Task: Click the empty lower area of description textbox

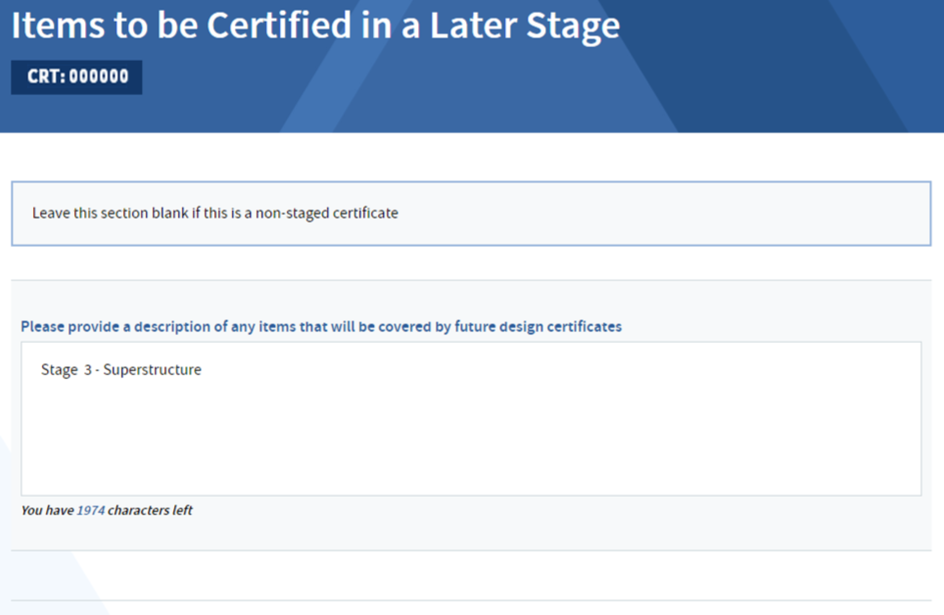Action: tap(471, 445)
